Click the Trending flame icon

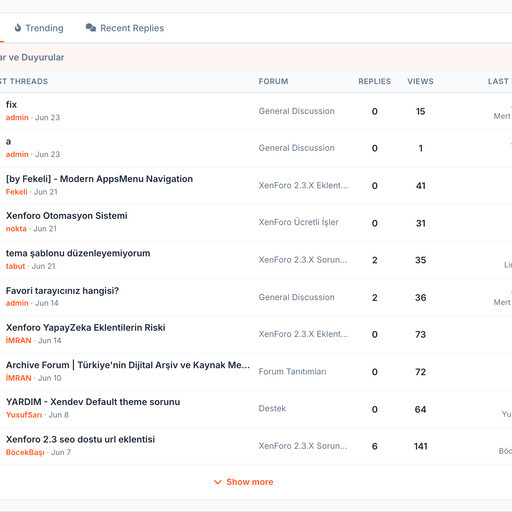coord(18,28)
